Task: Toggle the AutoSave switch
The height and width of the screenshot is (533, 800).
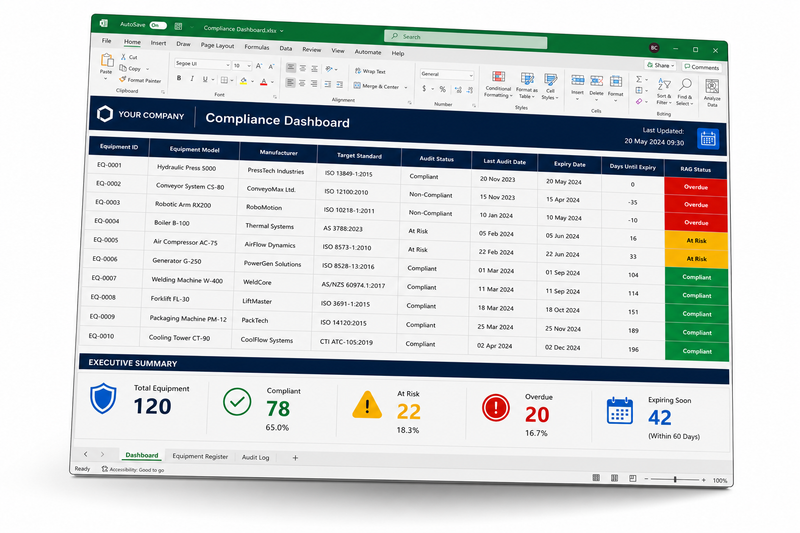Action: (158, 25)
